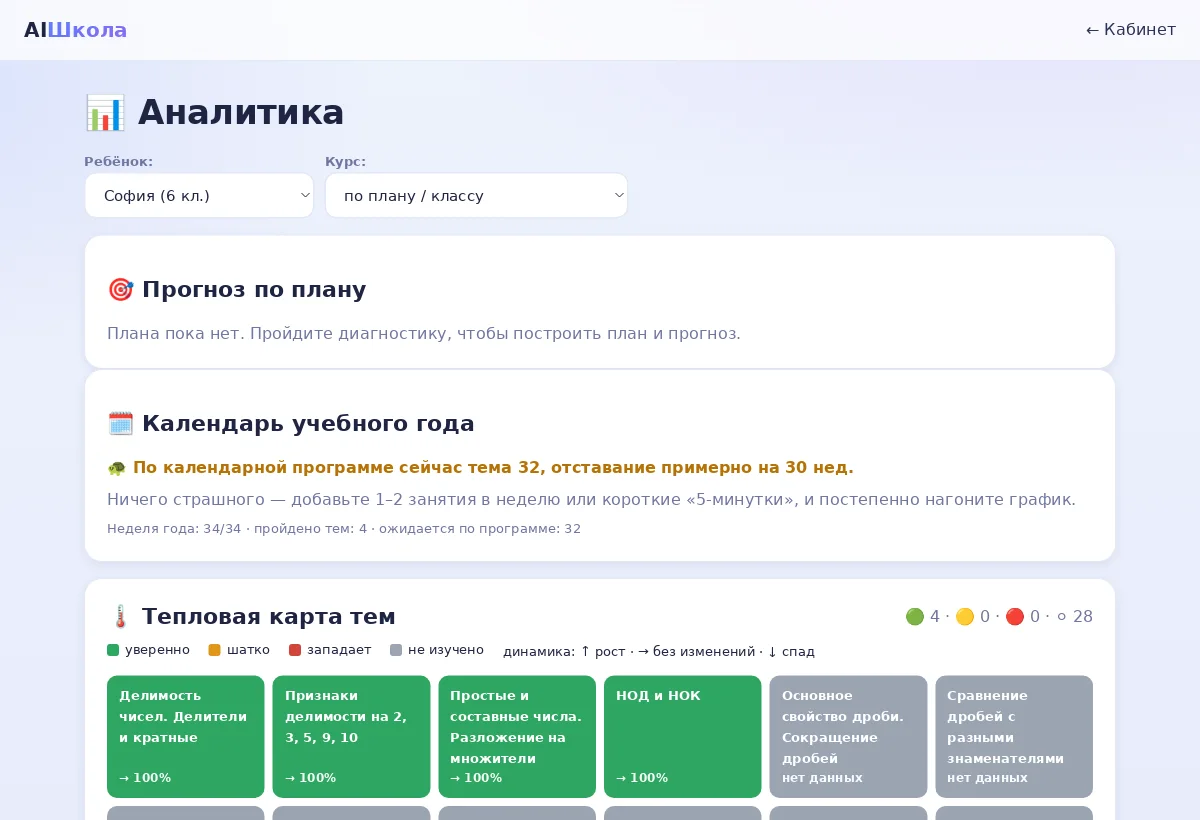This screenshot has height=820, width=1200.
Task: Click the target icon beside Прогноз по плану
Action: click(120, 290)
